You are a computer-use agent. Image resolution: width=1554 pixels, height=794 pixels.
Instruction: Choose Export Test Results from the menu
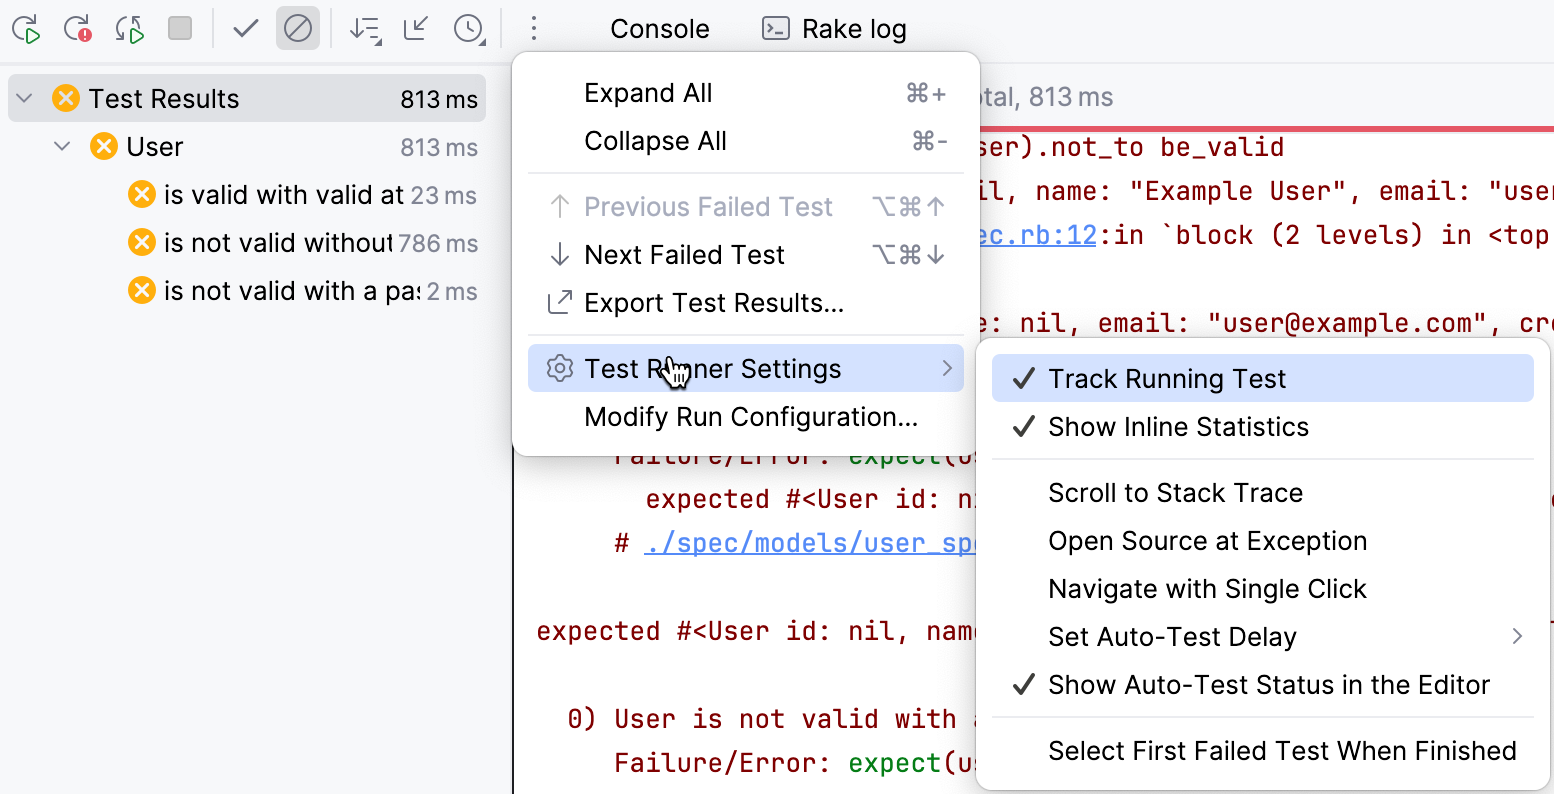pos(713,302)
